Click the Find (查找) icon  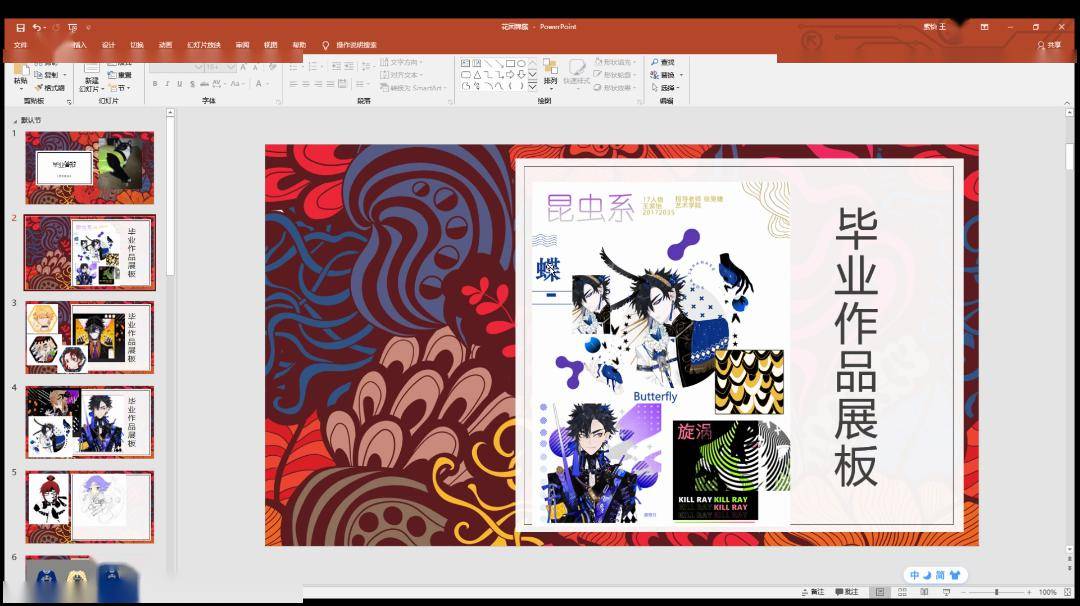662,62
